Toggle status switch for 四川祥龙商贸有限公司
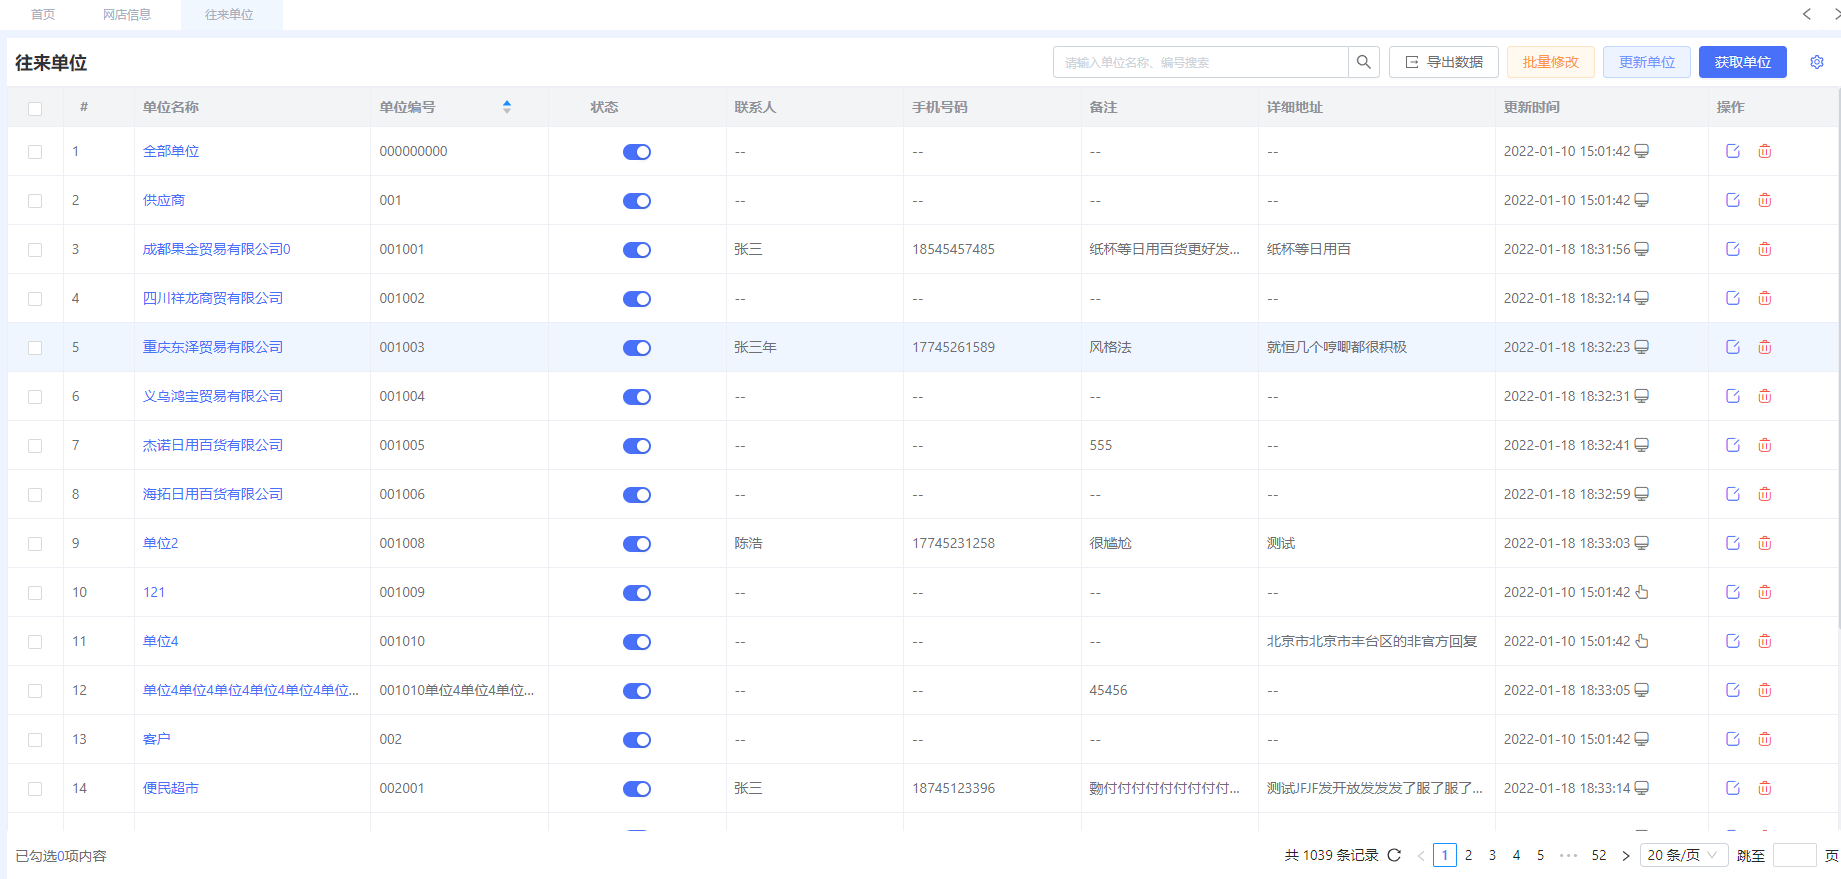 [x=637, y=299]
